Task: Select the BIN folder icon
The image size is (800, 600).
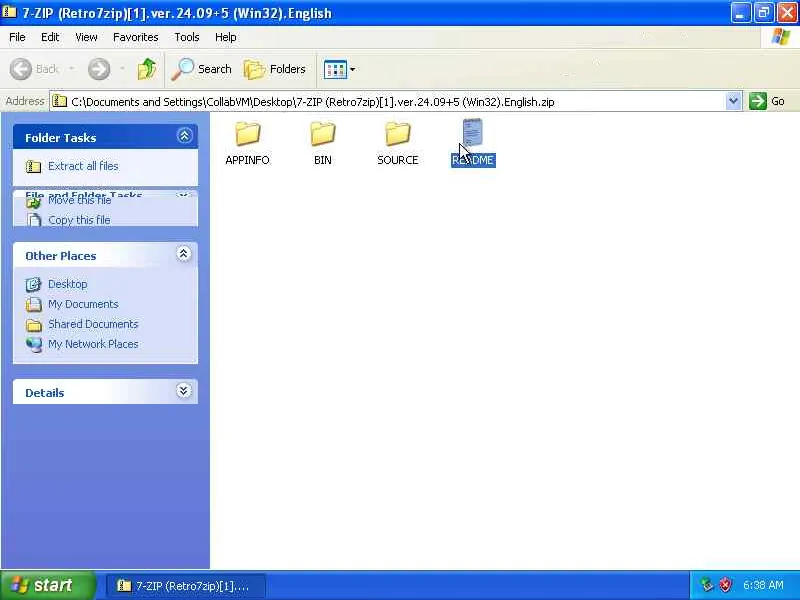Action: pyautogui.click(x=322, y=135)
